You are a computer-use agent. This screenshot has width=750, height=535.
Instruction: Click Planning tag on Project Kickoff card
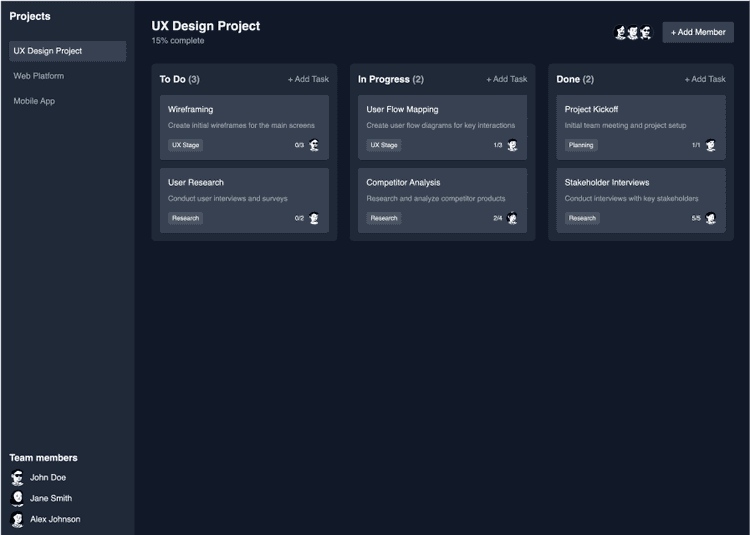(x=581, y=145)
